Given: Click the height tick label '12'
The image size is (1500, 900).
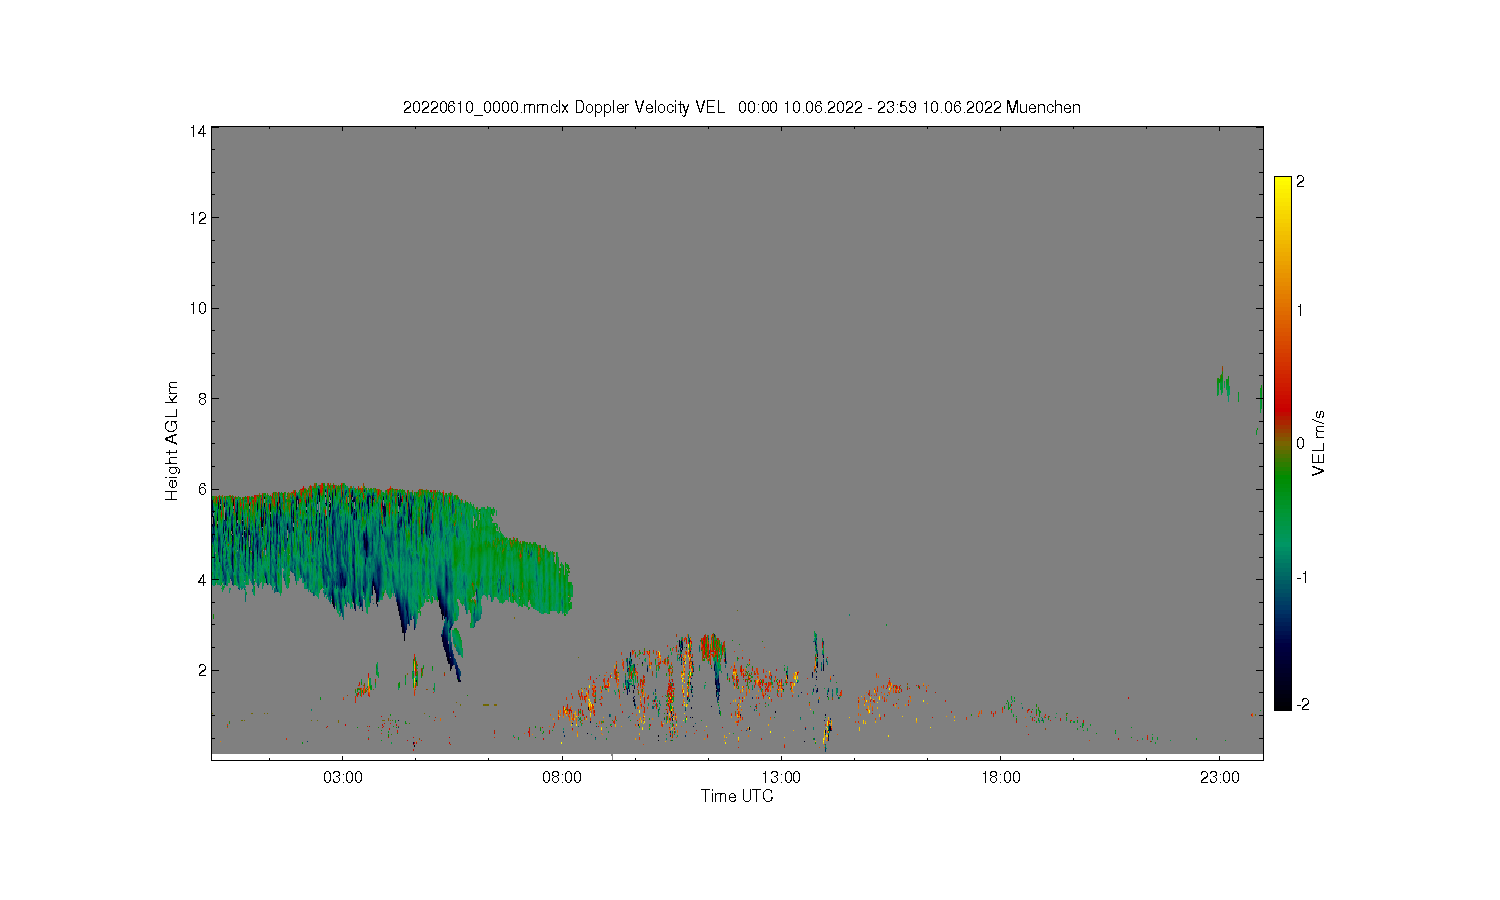Looking at the screenshot, I should coord(198,218).
